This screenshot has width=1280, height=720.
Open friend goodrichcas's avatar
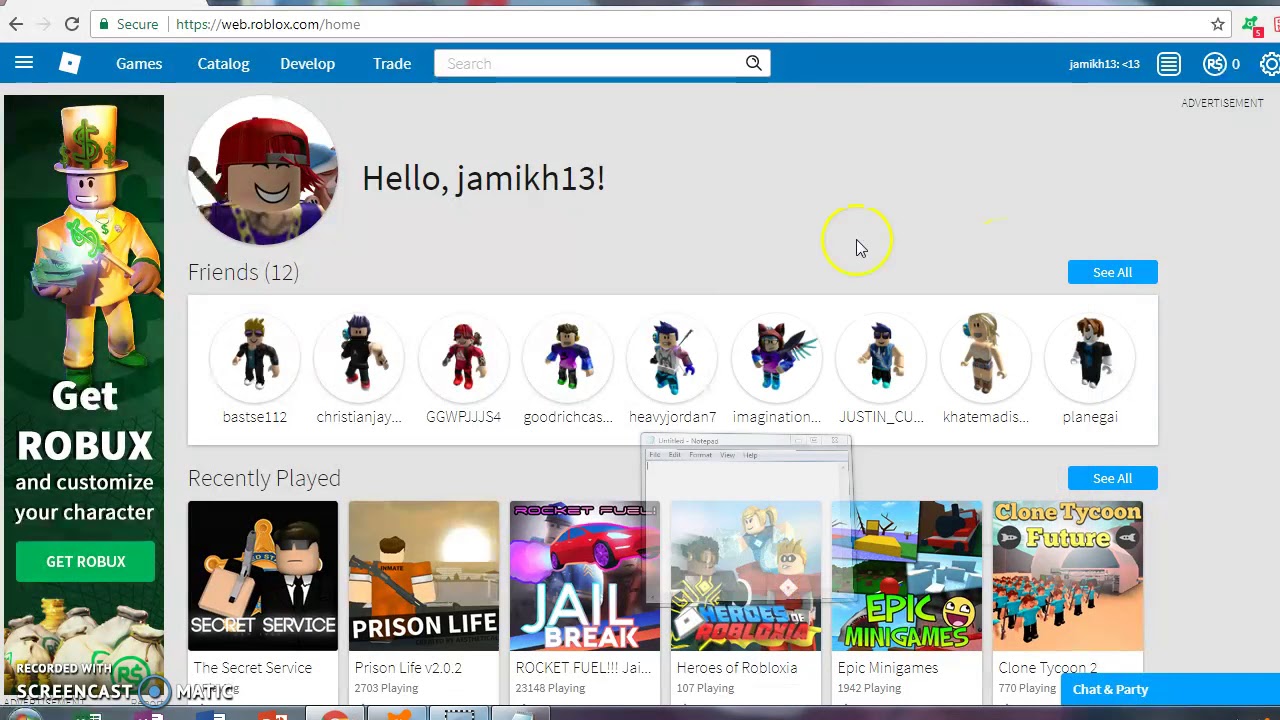[x=568, y=357]
